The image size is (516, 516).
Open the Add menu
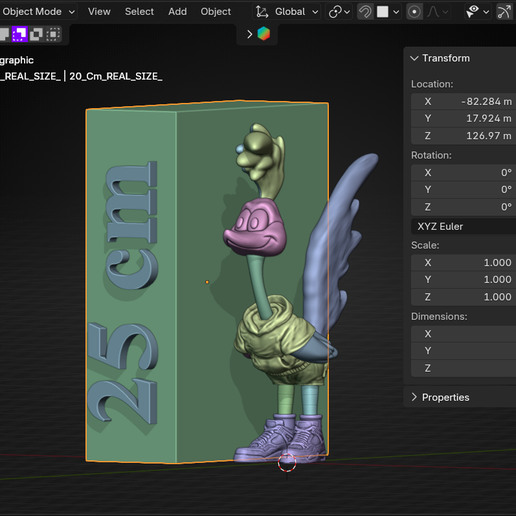(177, 12)
